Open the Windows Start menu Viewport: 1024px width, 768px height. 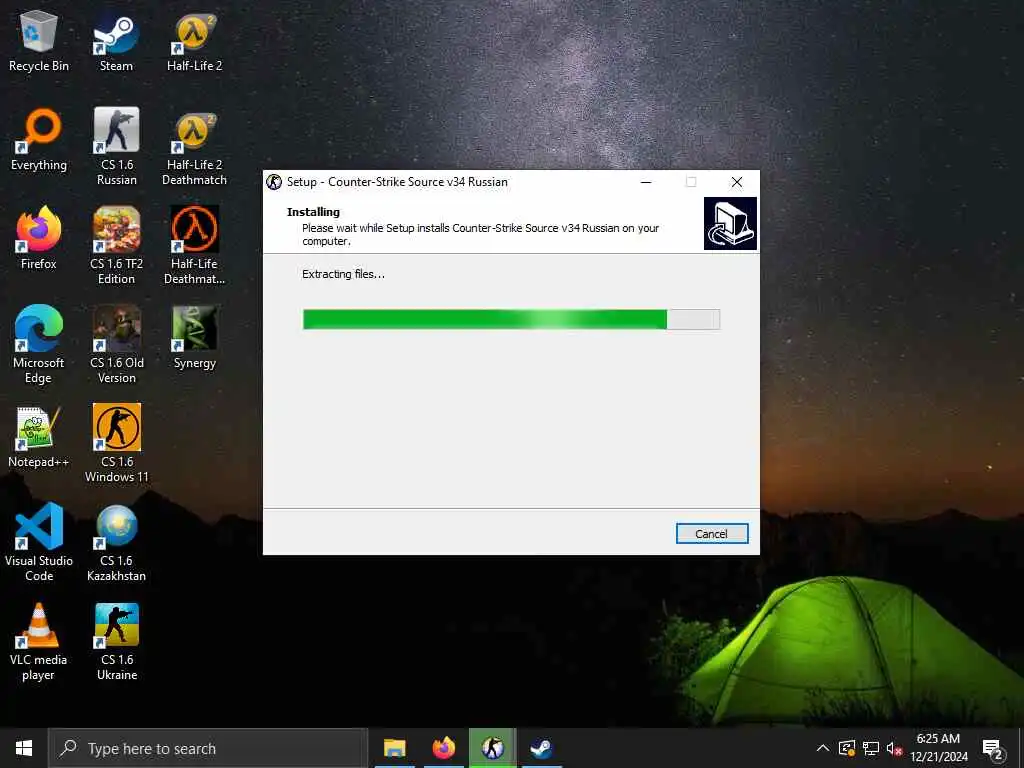click(x=24, y=748)
